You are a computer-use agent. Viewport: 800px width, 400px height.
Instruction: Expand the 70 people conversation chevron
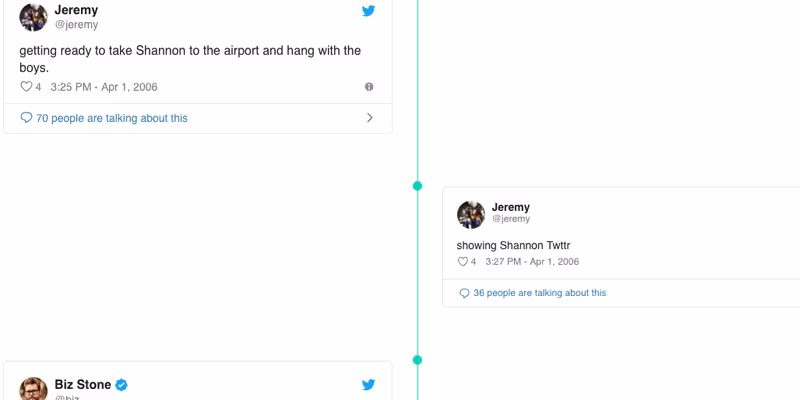(x=369, y=118)
